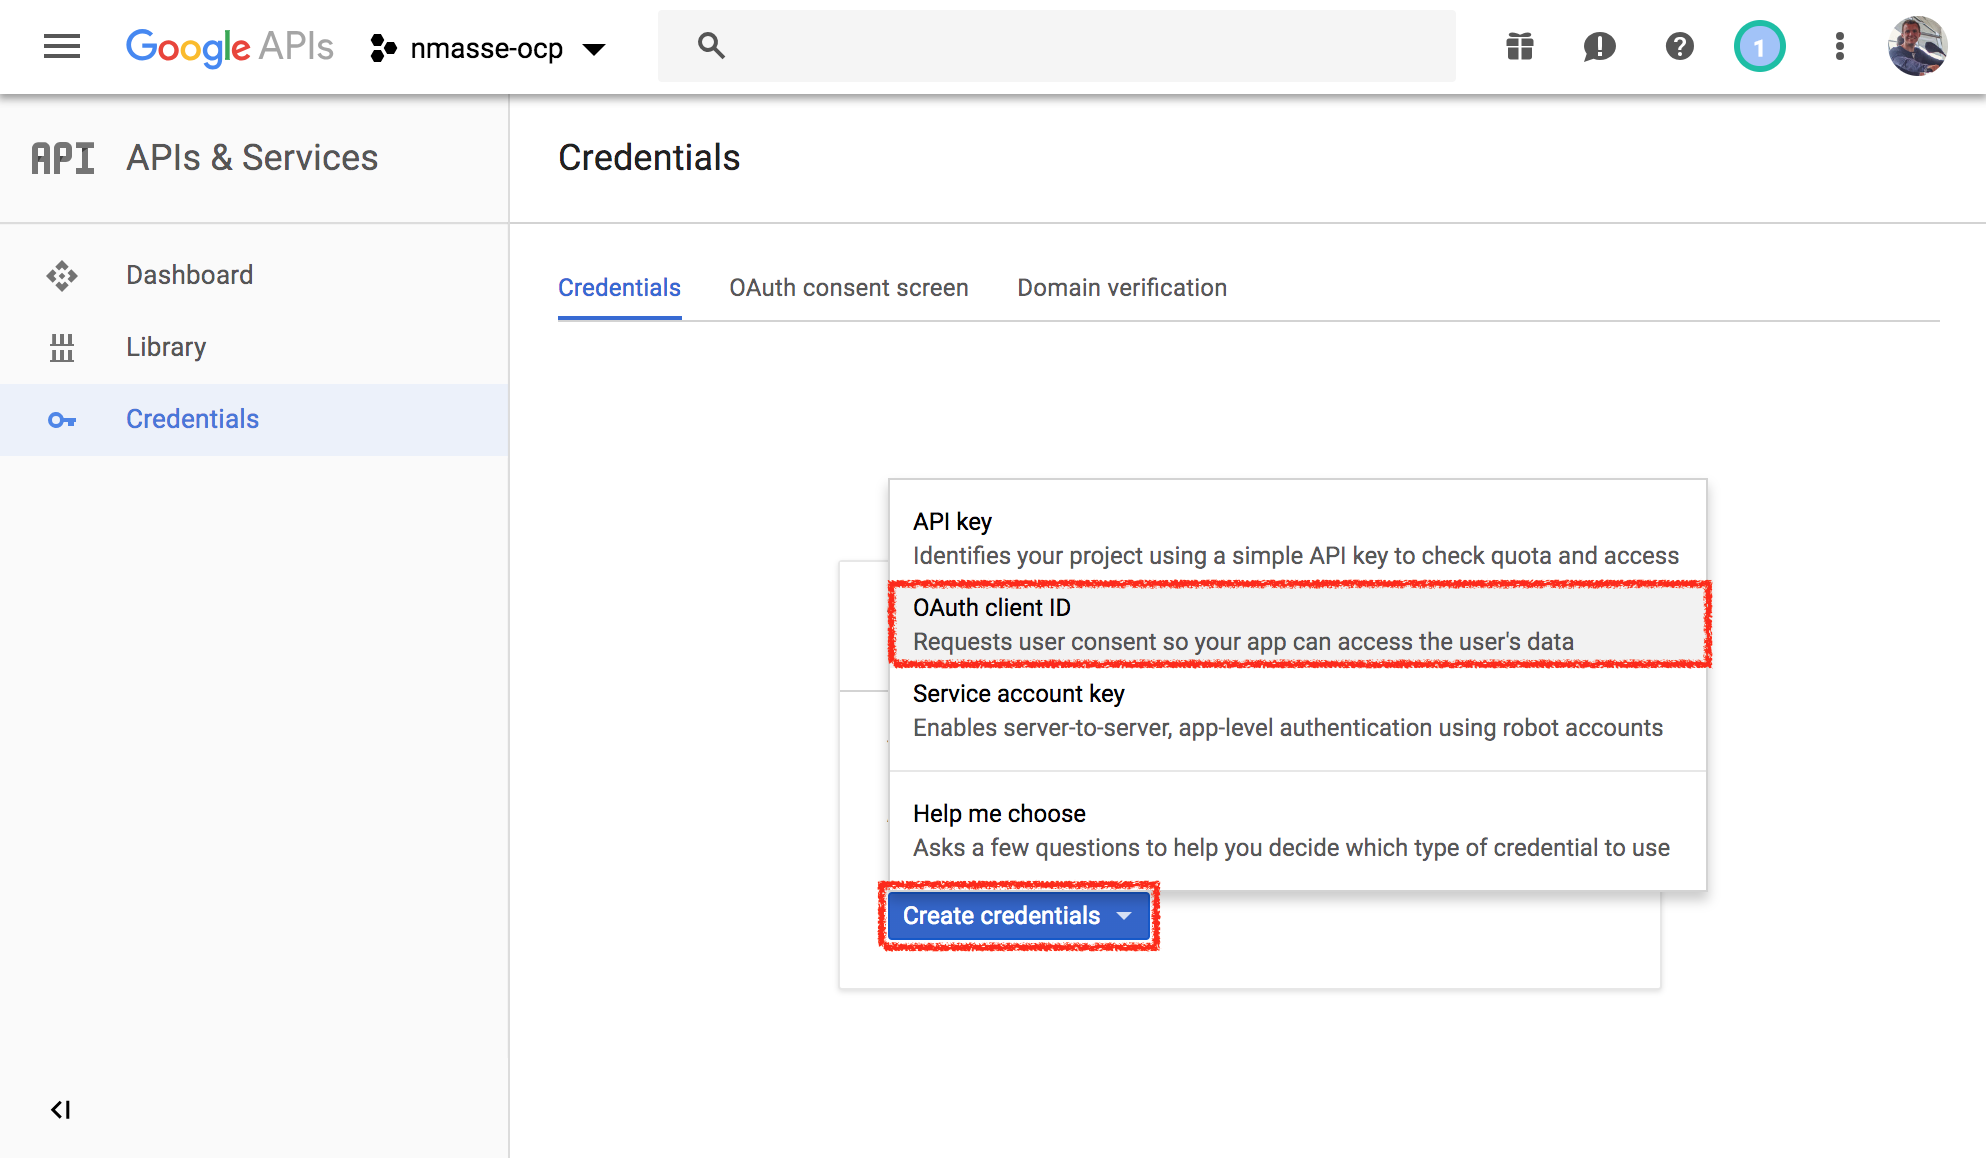The height and width of the screenshot is (1158, 1986).
Task: Expand the Create credentials dropdown arrow
Action: (x=1126, y=915)
